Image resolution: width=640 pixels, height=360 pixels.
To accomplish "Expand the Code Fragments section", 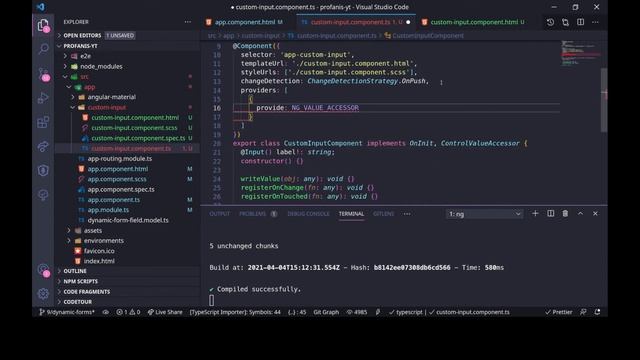I will 127,292.
